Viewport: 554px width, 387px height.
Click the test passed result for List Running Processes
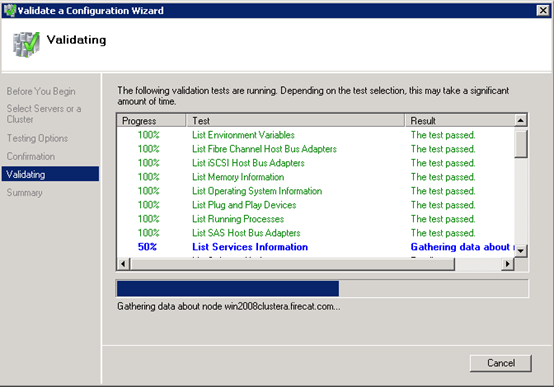(443, 219)
